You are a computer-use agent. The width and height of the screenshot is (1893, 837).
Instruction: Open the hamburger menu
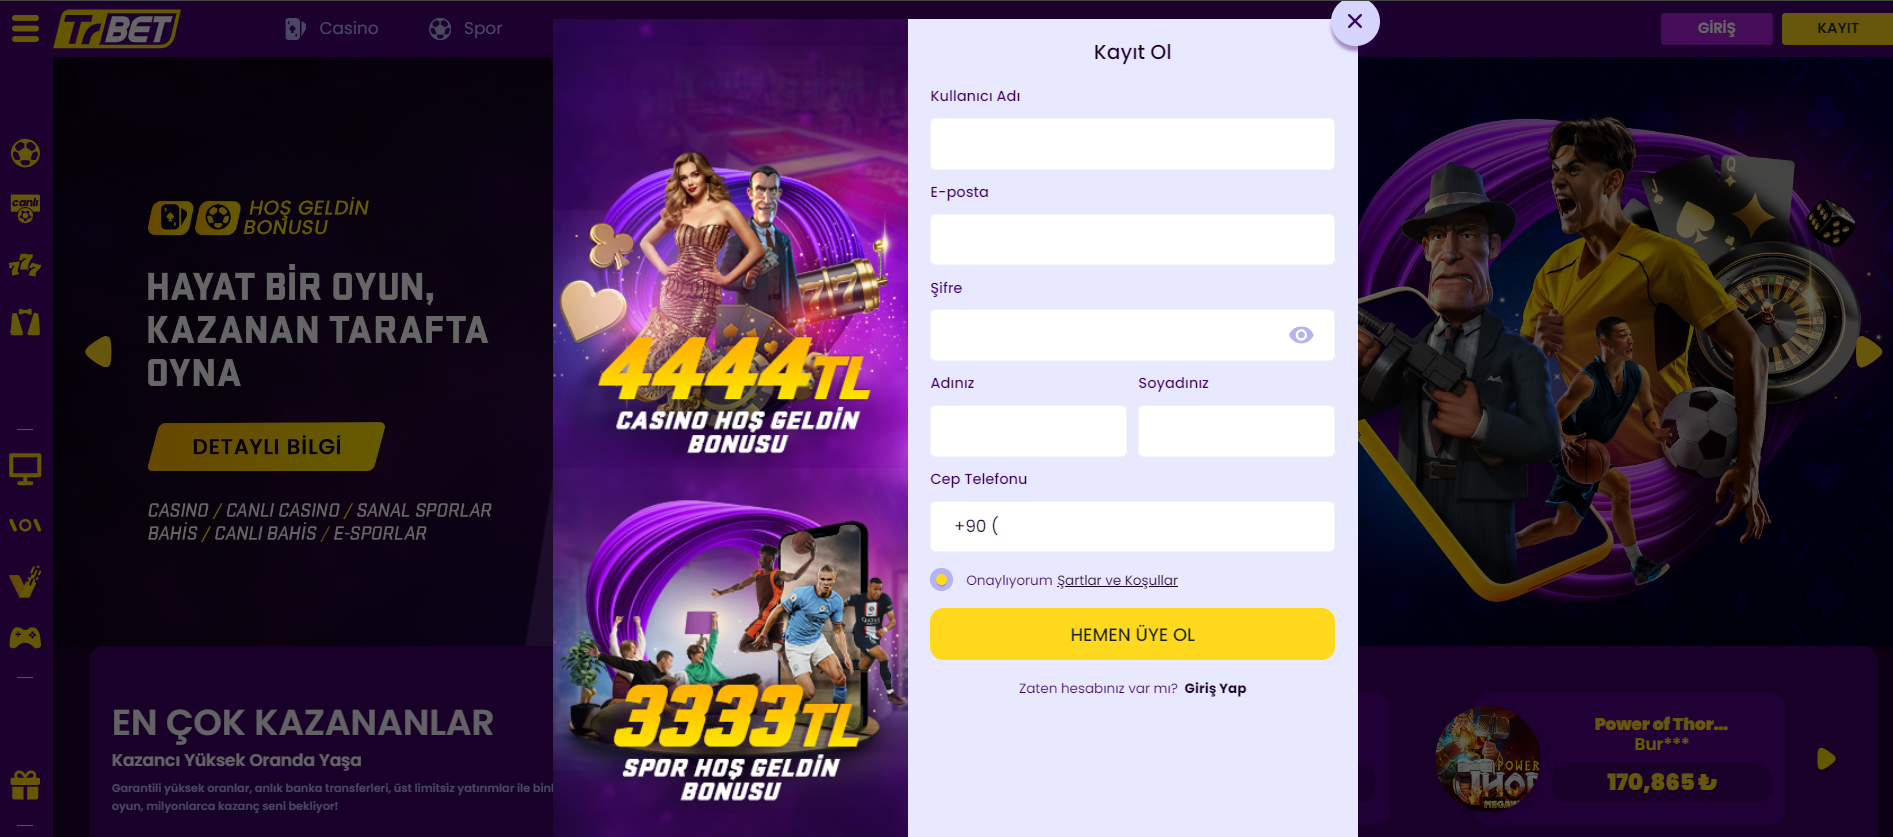coord(25,28)
